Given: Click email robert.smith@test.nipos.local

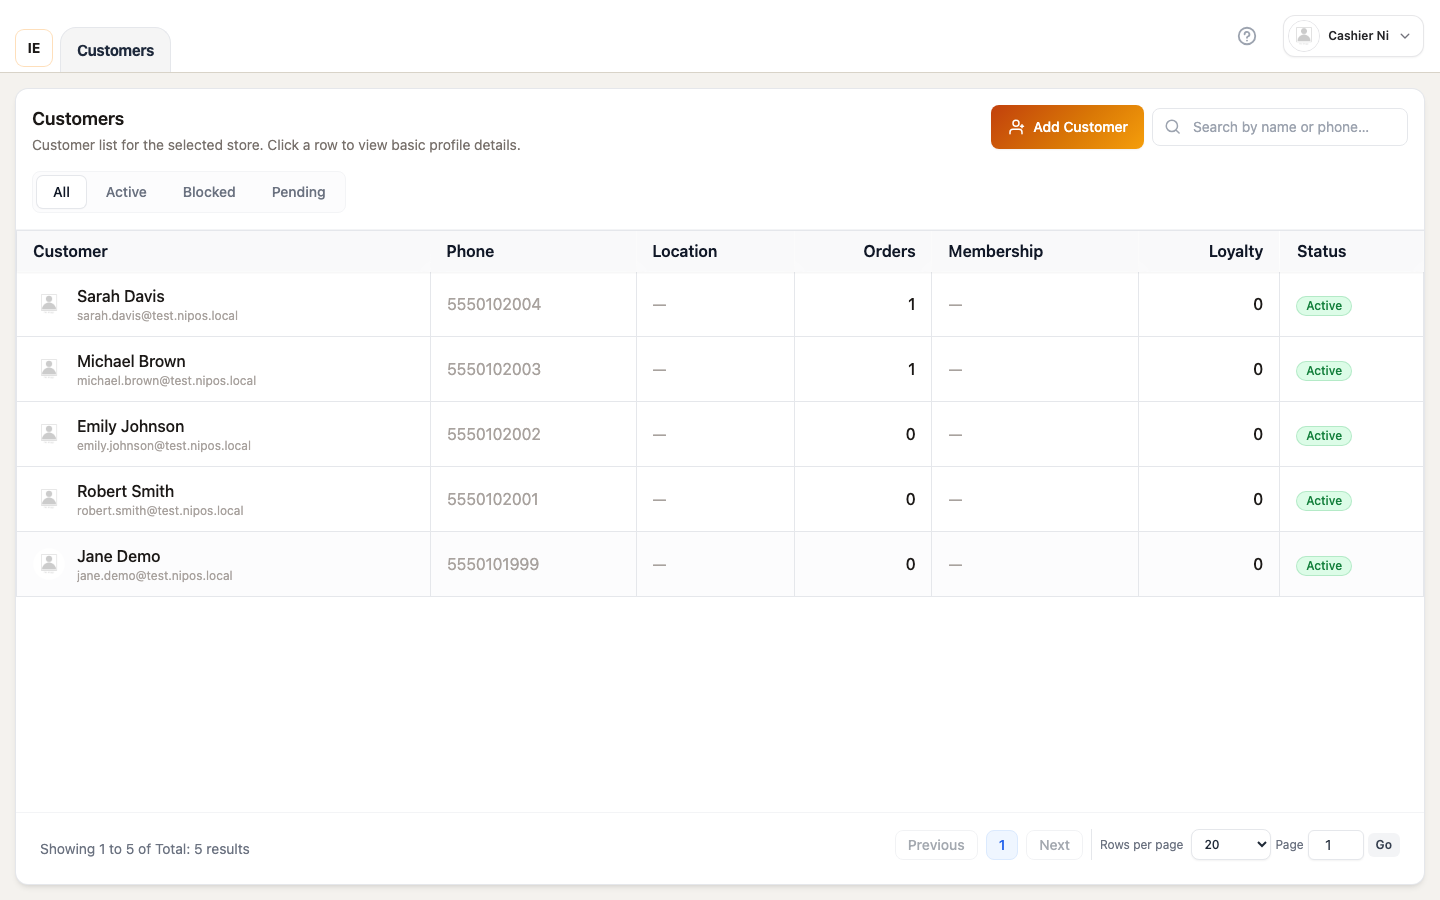Looking at the screenshot, I should coord(160,511).
